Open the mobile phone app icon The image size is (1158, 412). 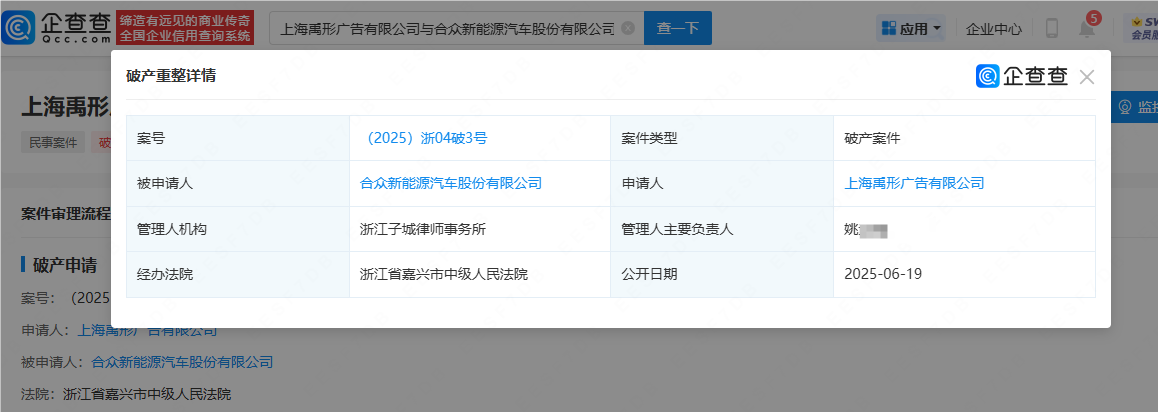pyautogui.click(x=1051, y=29)
